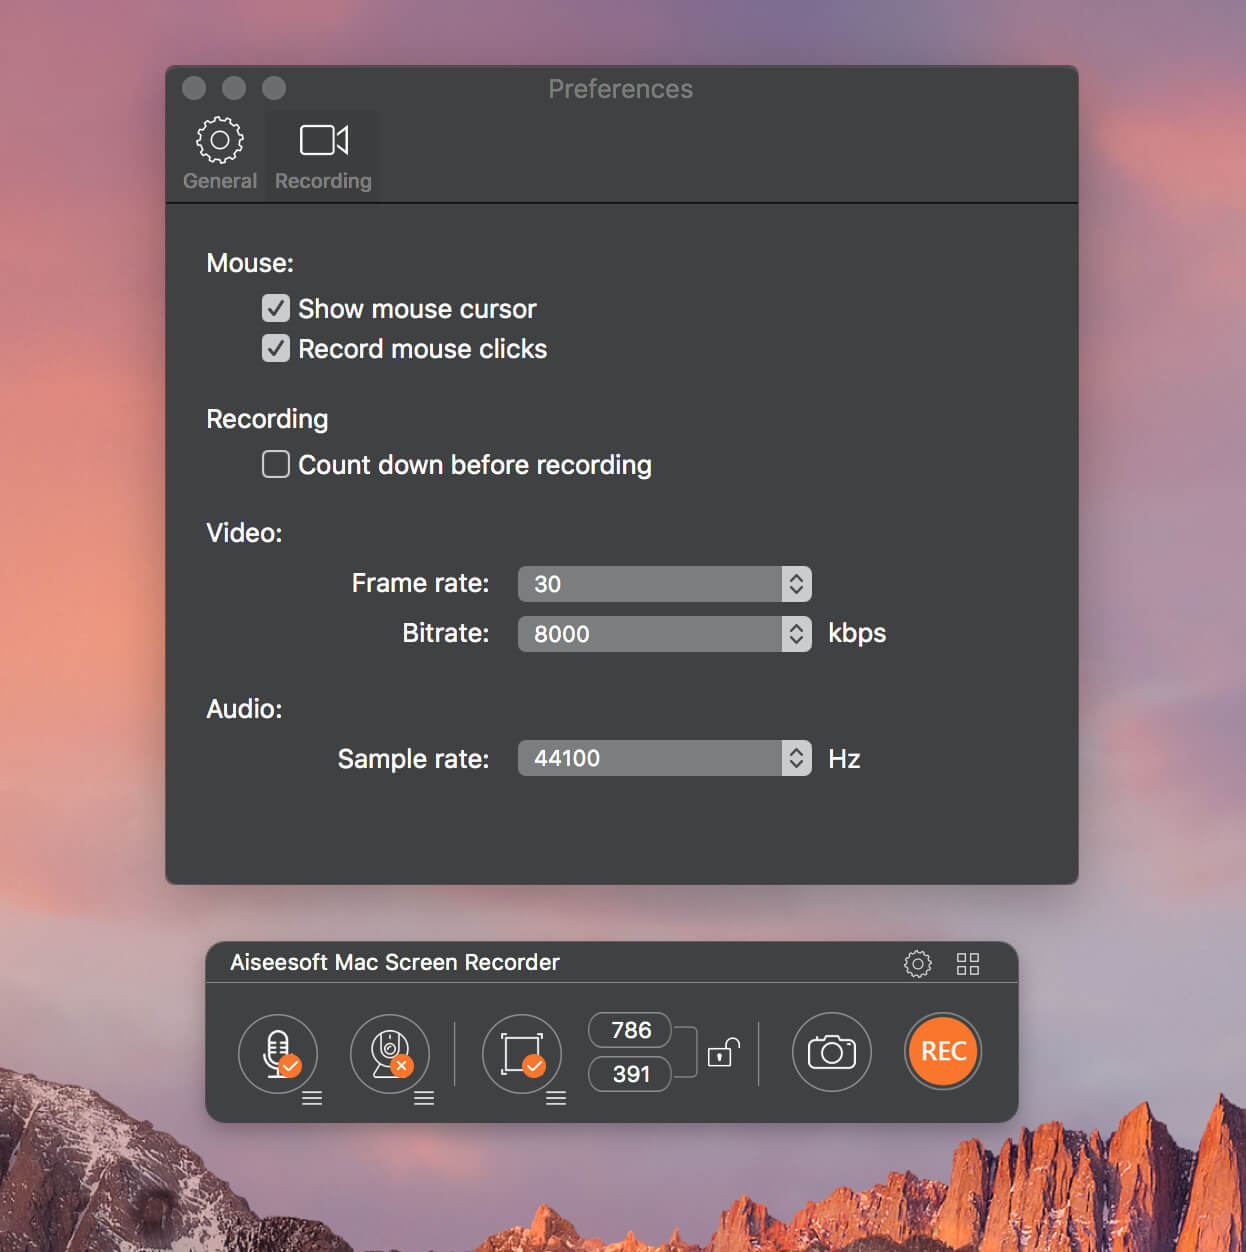
Task: Open the General preferences tab
Action: pyautogui.click(x=220, y=154)
